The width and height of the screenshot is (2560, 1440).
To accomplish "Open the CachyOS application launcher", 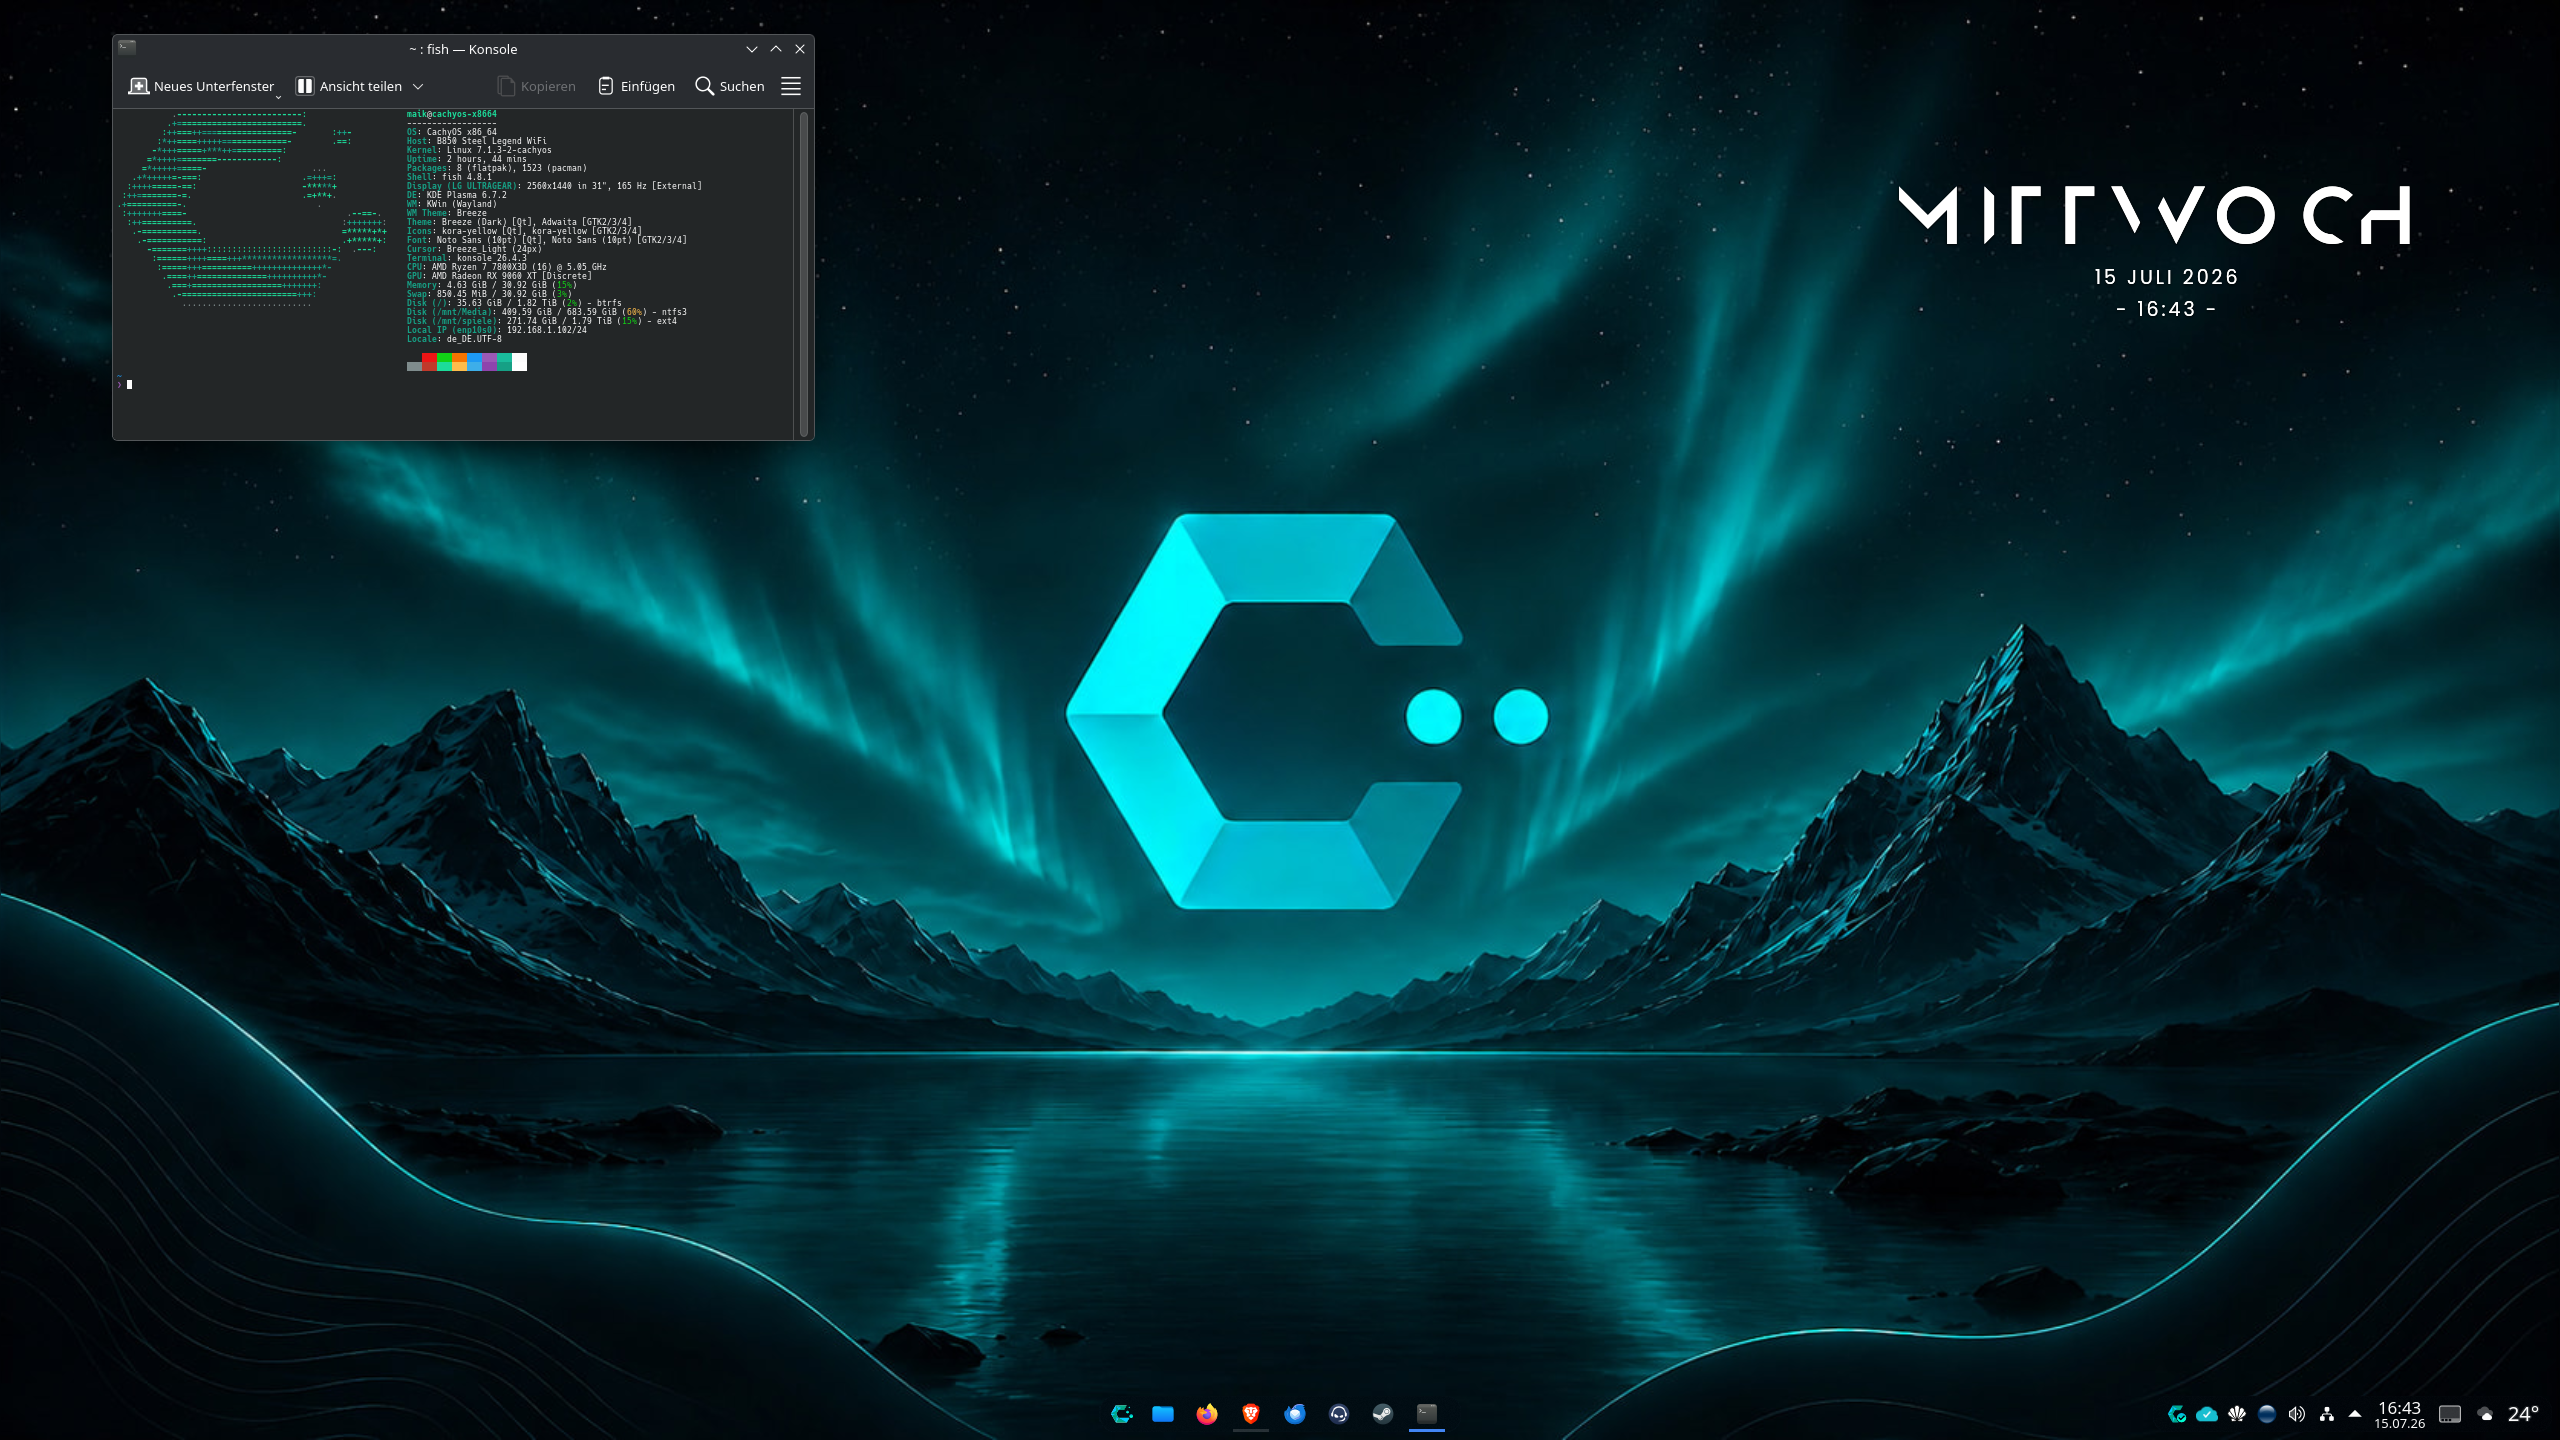I will [x=1121, y=1413].
